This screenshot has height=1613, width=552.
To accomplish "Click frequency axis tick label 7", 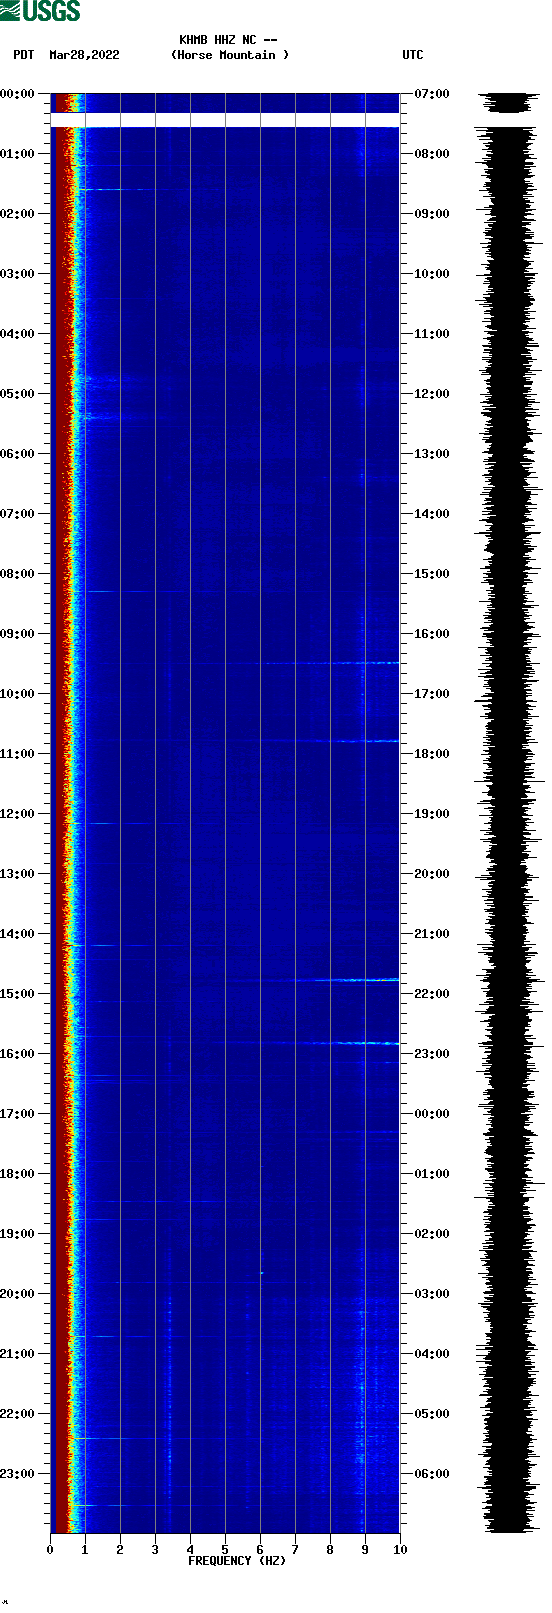I will click(295, 1550).
